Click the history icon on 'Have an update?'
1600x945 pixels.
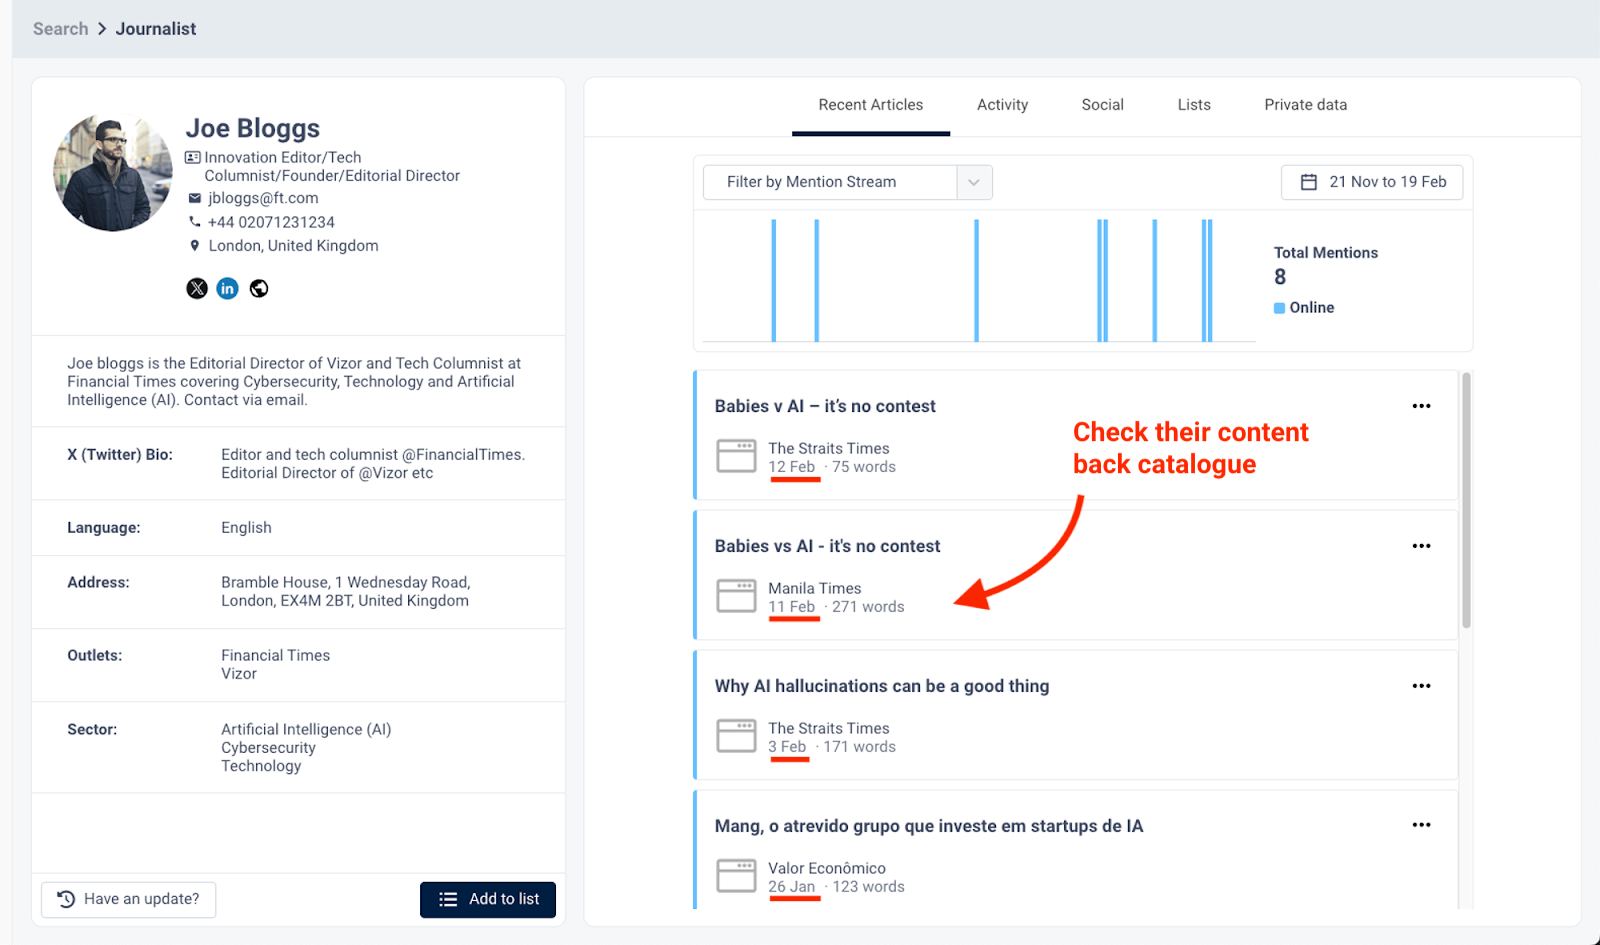click(x=66, y=899)
